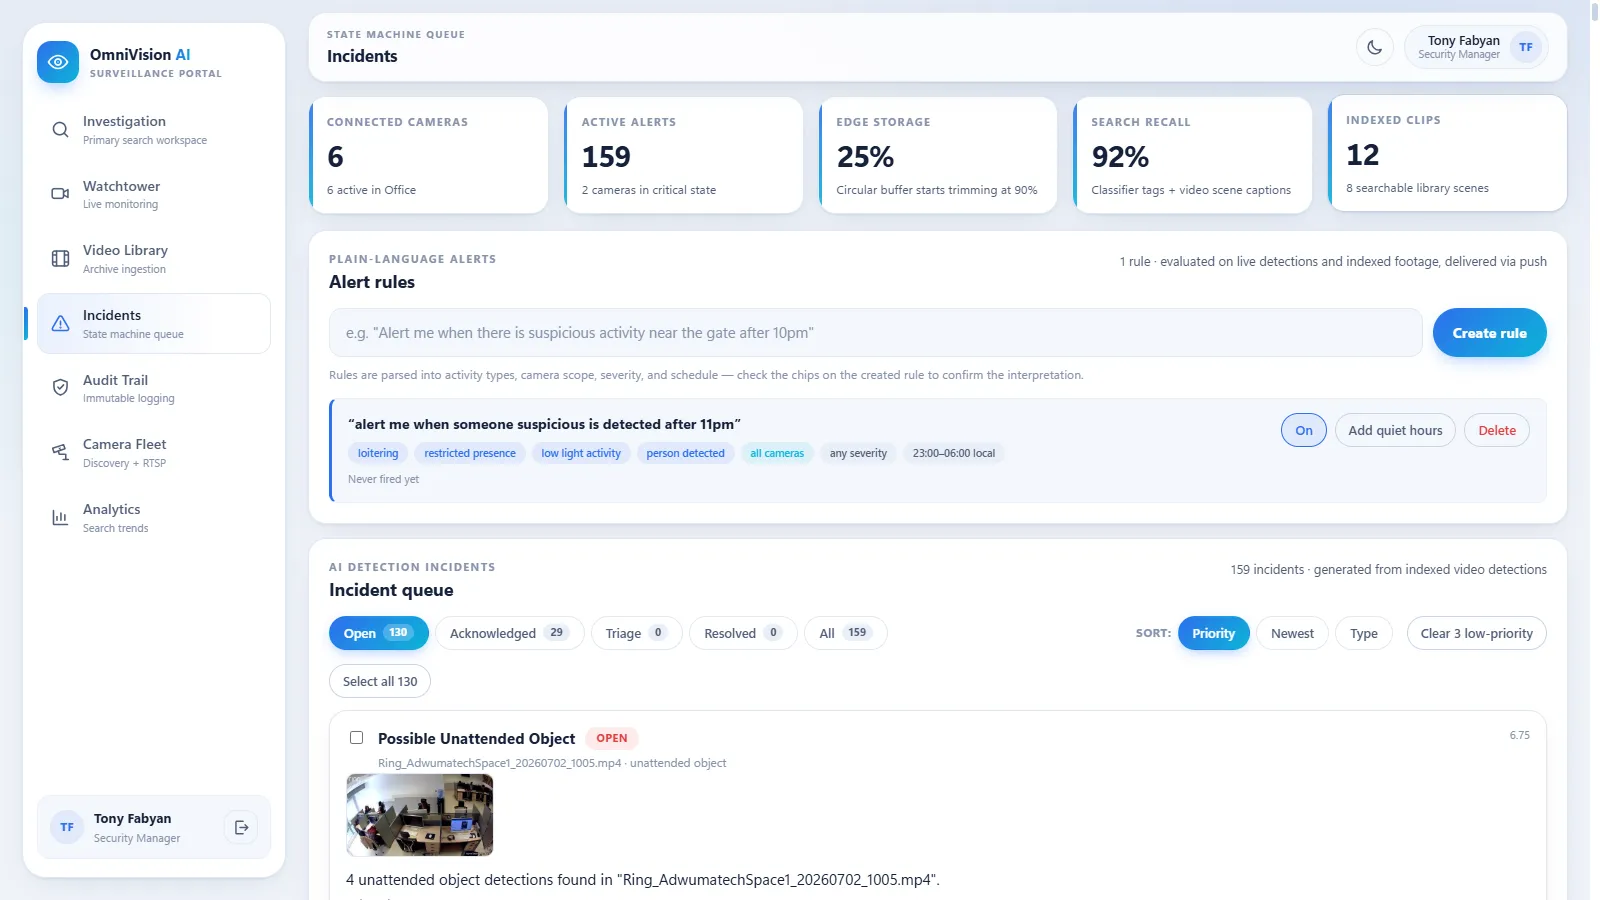The width and height of the screenshot is (1600, 900).
Task: Click the Camera Fleet CCTV icon
Action: click(60, 452)
